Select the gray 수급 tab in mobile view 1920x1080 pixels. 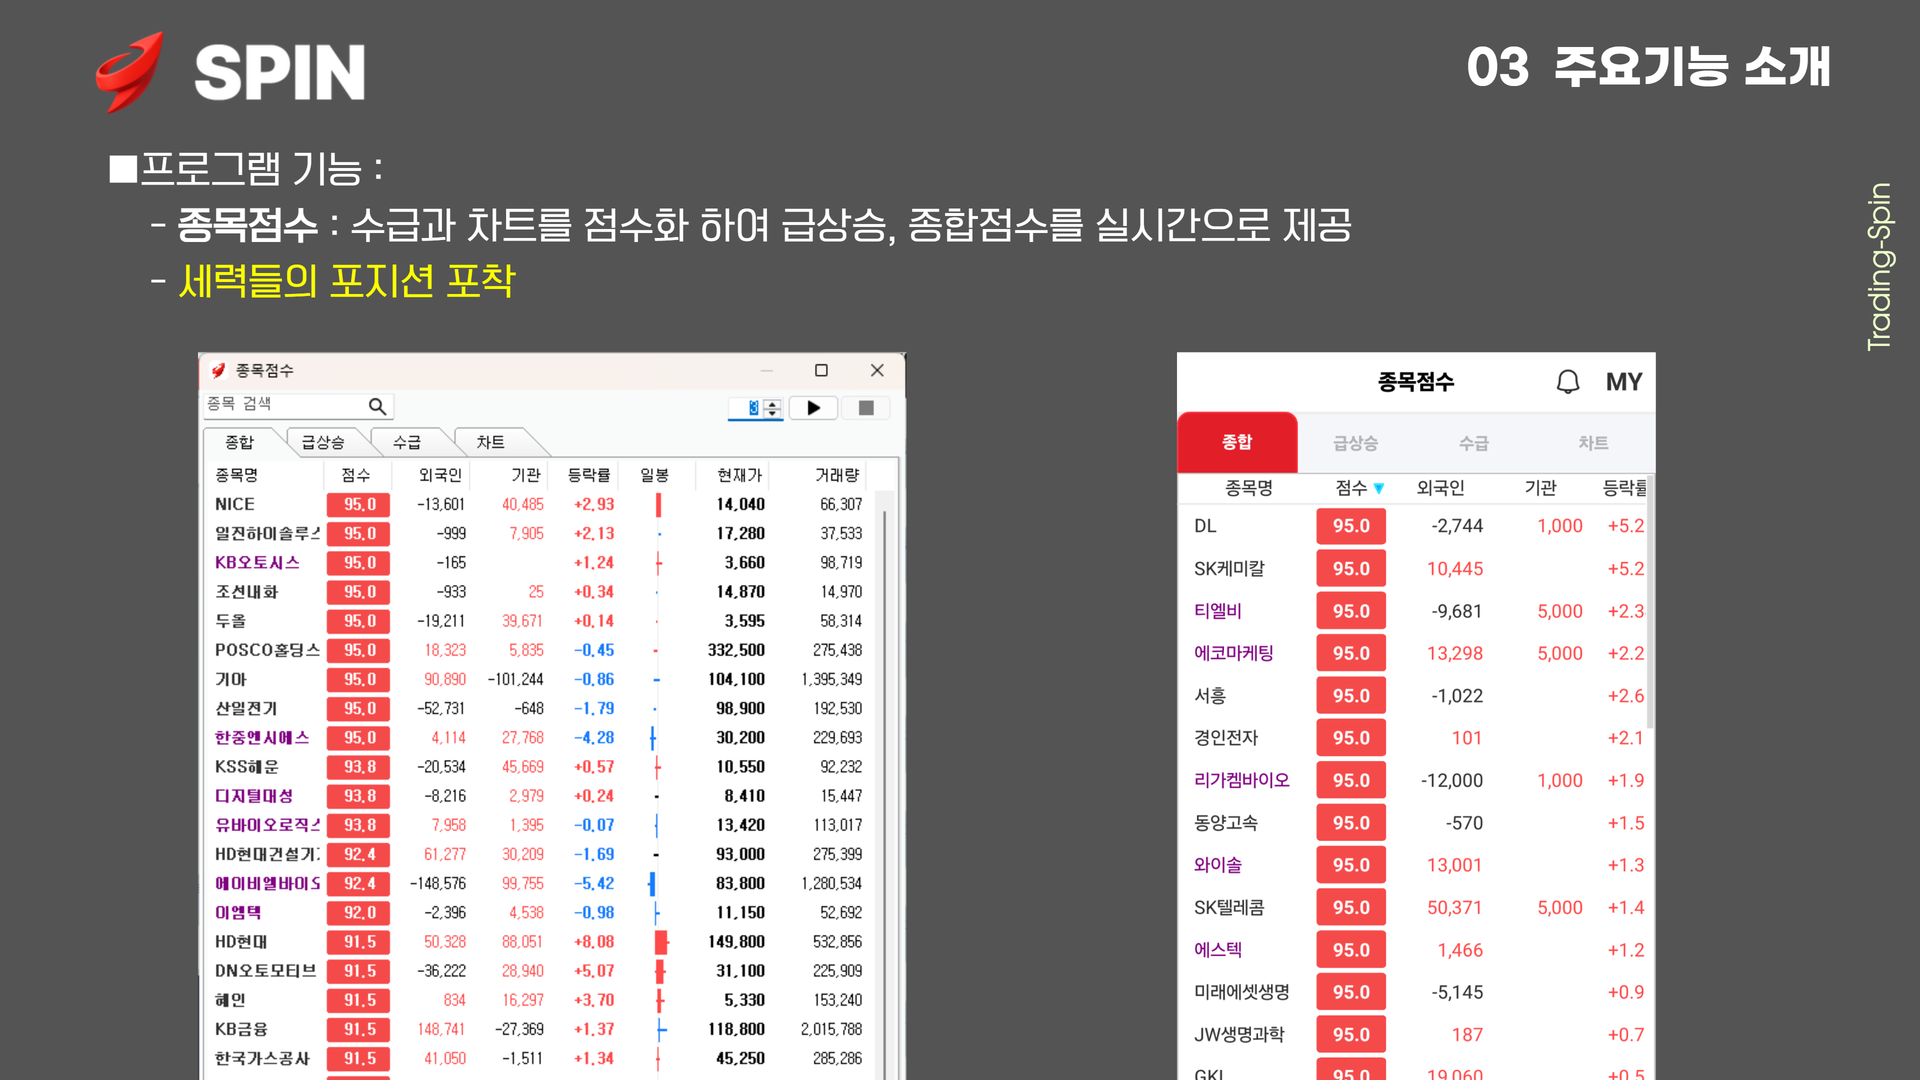click(1473, 443)
